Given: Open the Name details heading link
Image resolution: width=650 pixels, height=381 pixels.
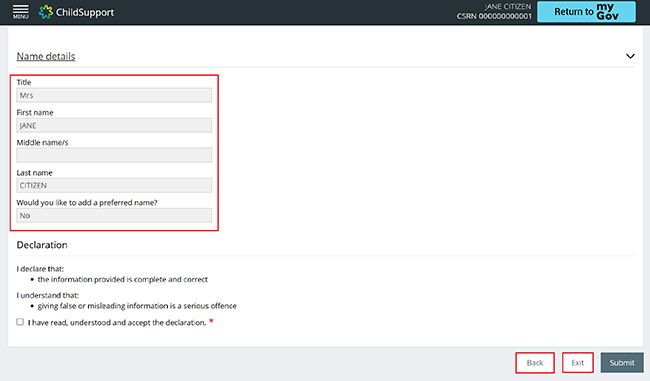Looking at the screenshot, I should (46, 56).
